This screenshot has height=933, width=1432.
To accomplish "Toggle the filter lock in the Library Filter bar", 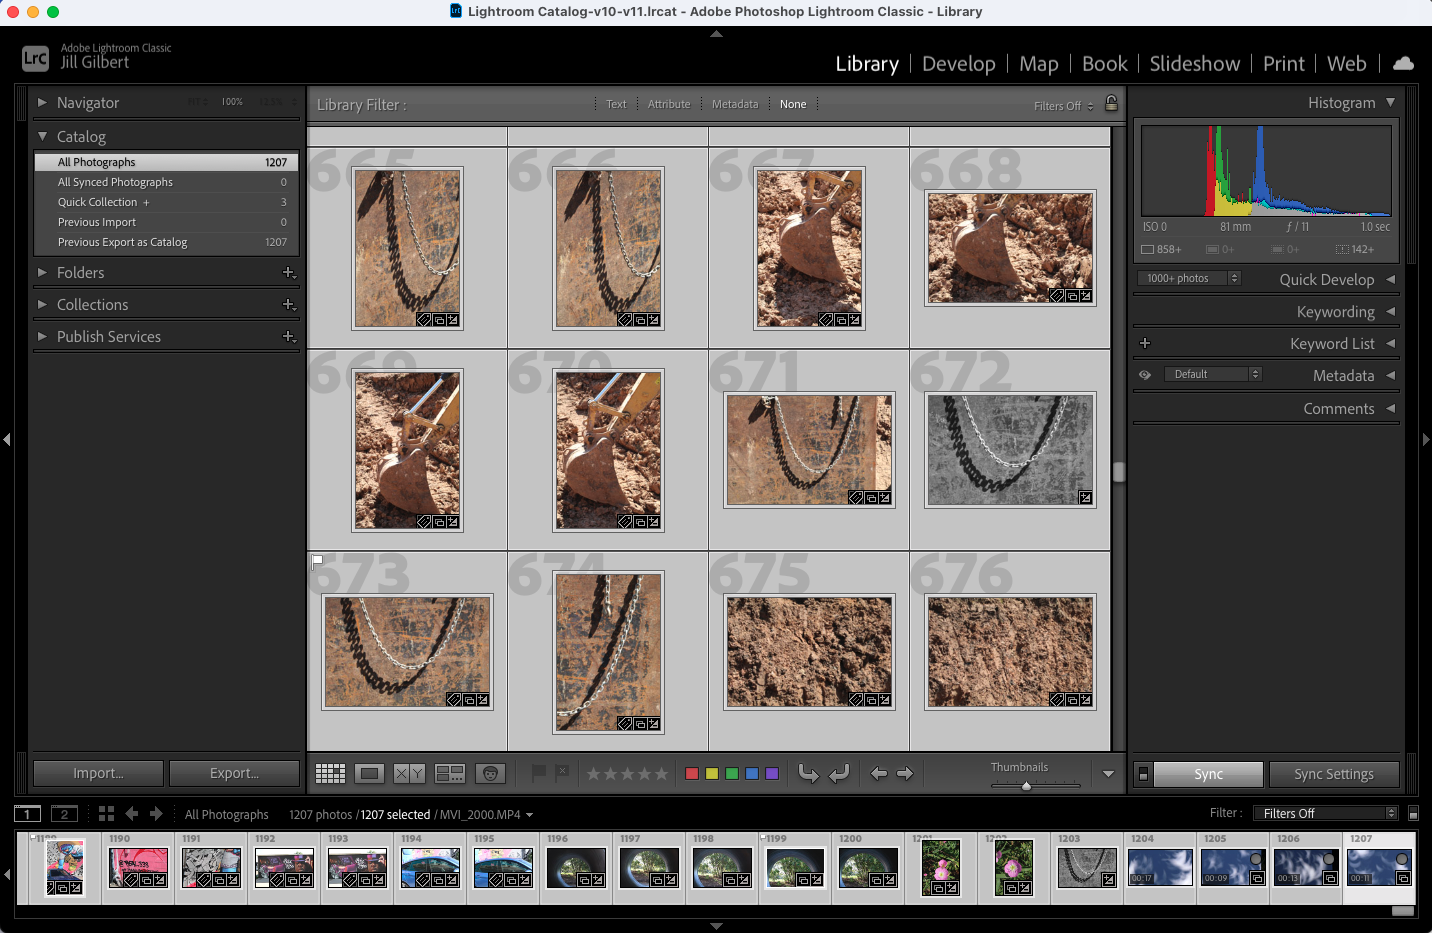I will (1112, 104).
